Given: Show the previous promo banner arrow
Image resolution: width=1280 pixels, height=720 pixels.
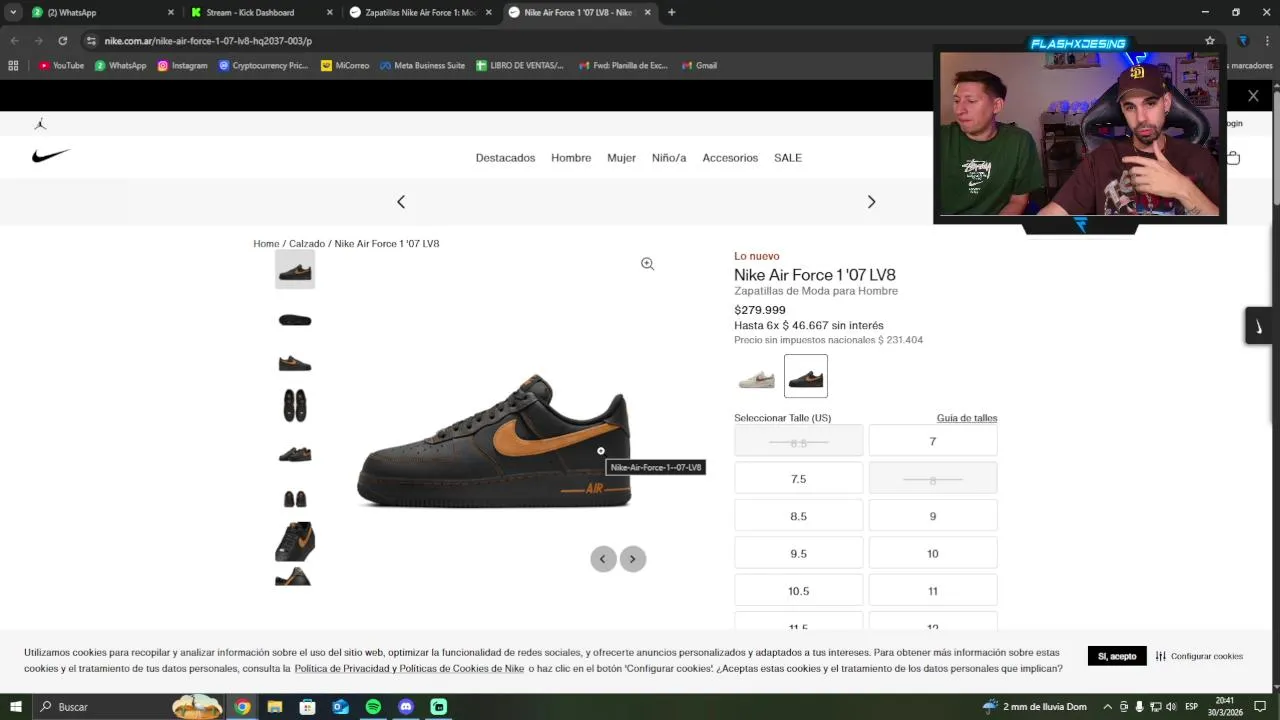Looking at the screenshot, I should coord(401,202).
